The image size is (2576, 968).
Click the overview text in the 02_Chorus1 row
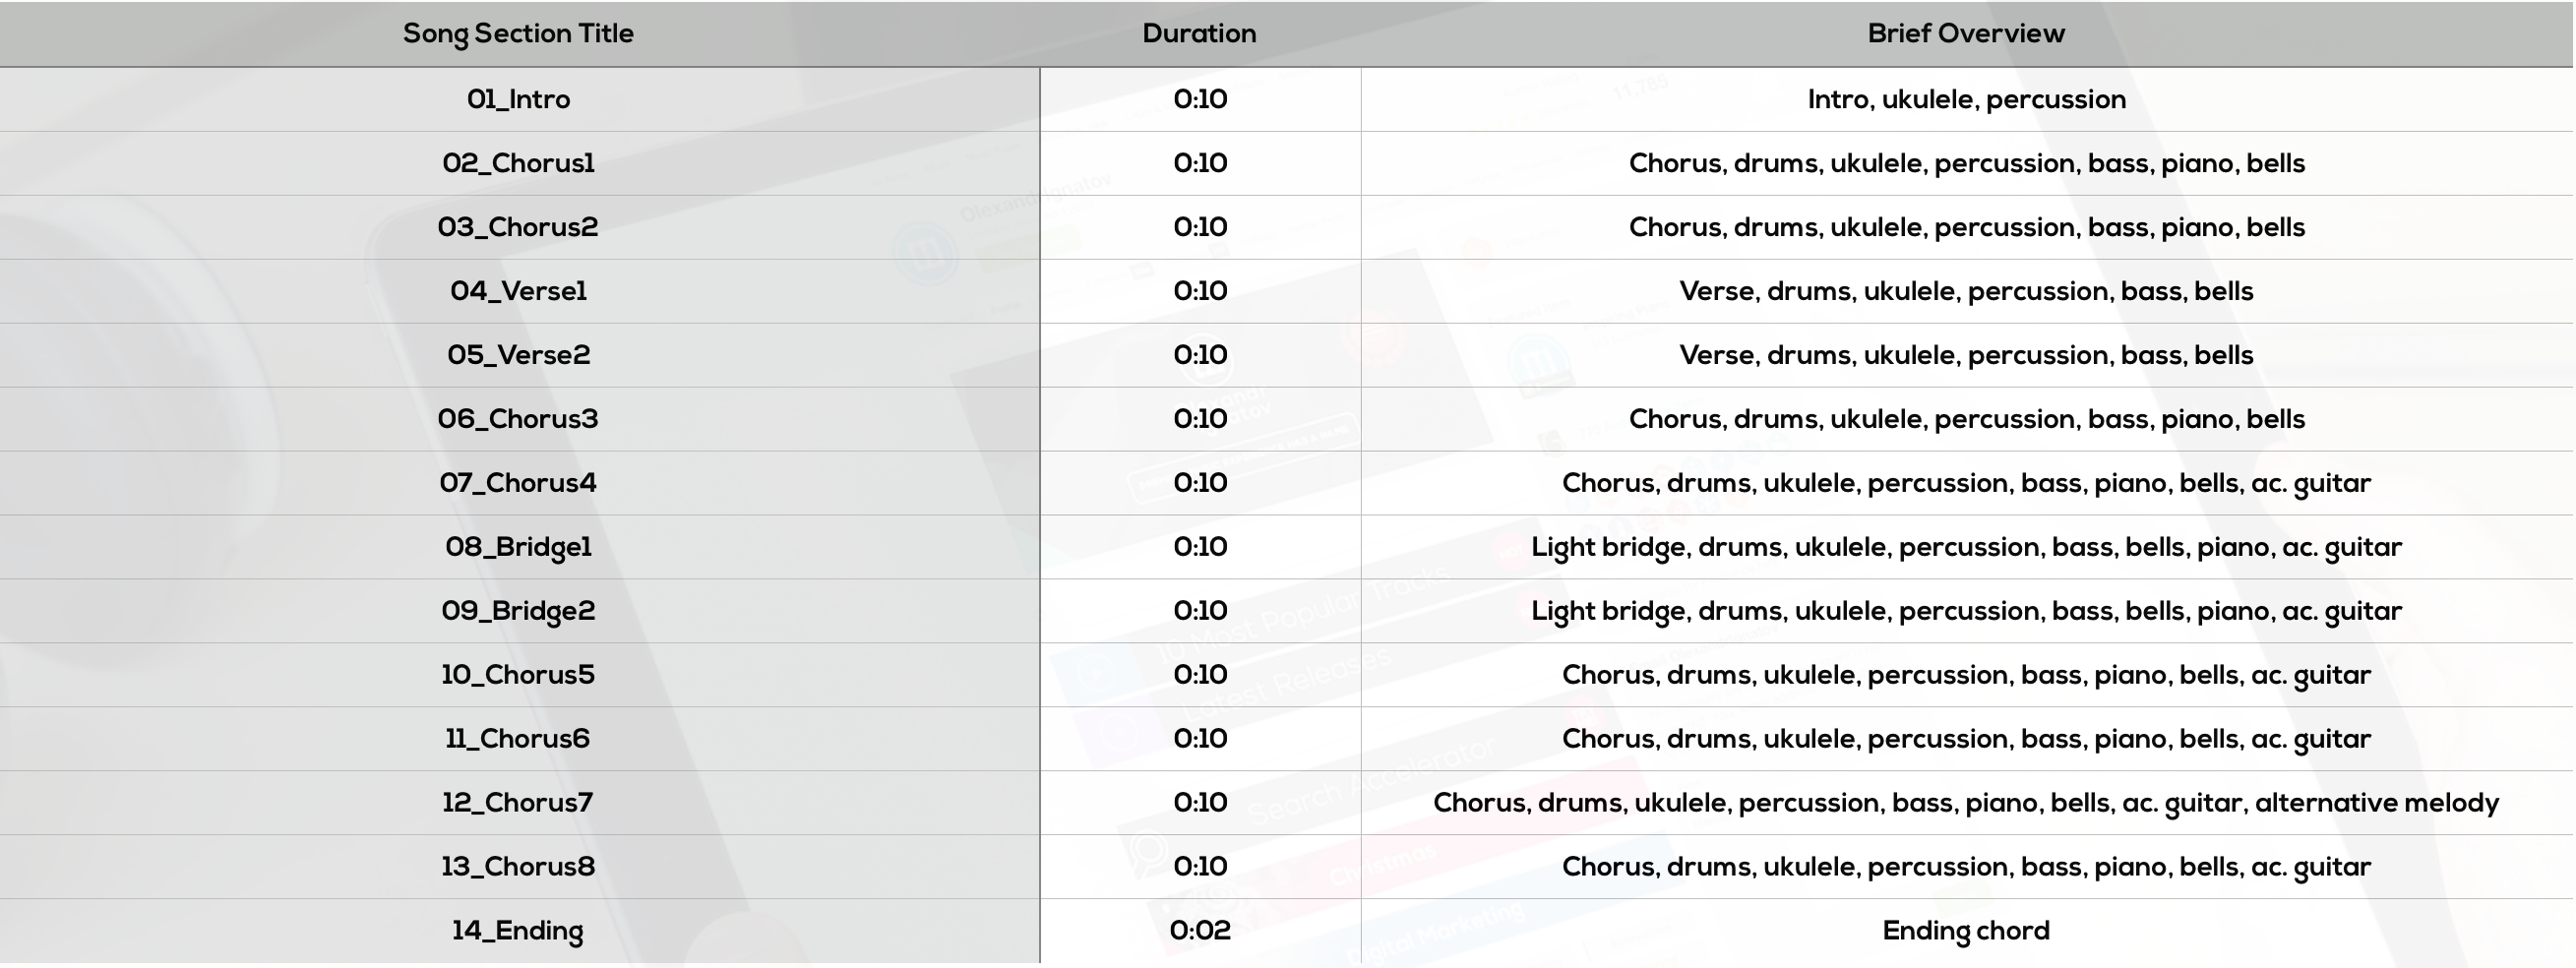pos(1966,164)
